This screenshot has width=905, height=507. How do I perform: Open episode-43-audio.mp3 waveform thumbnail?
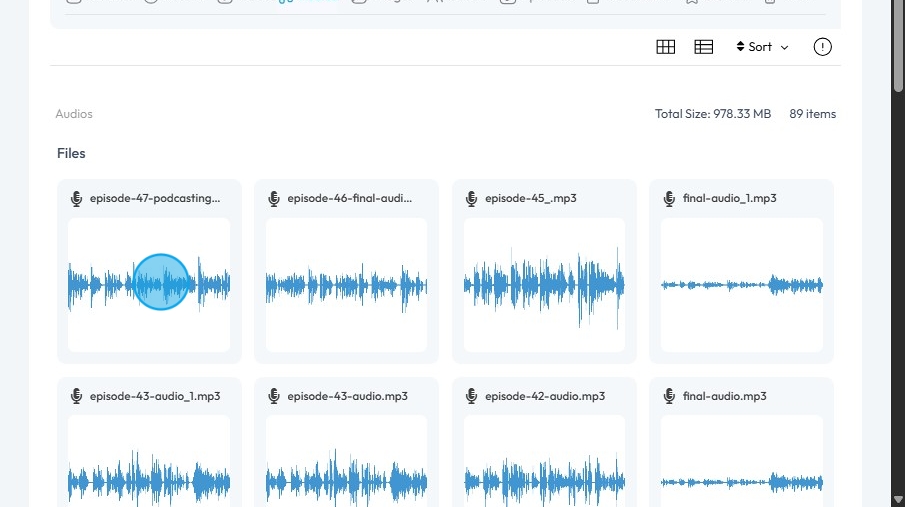346,461
